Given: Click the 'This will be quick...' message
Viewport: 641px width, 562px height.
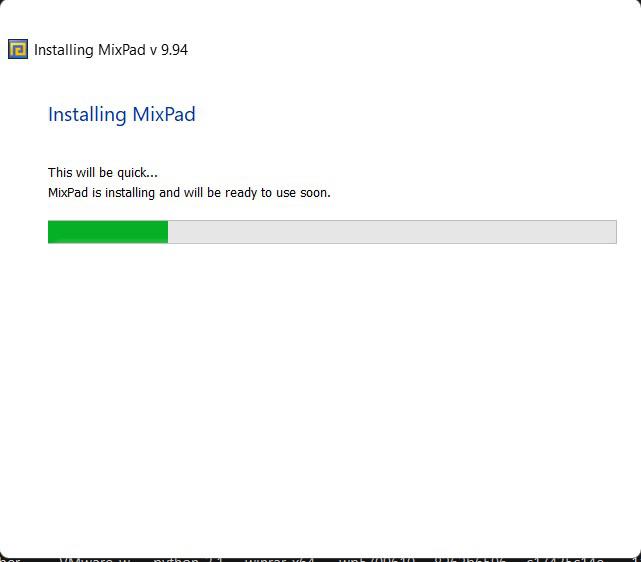Looking at the screenshot, I should (103, 172).
